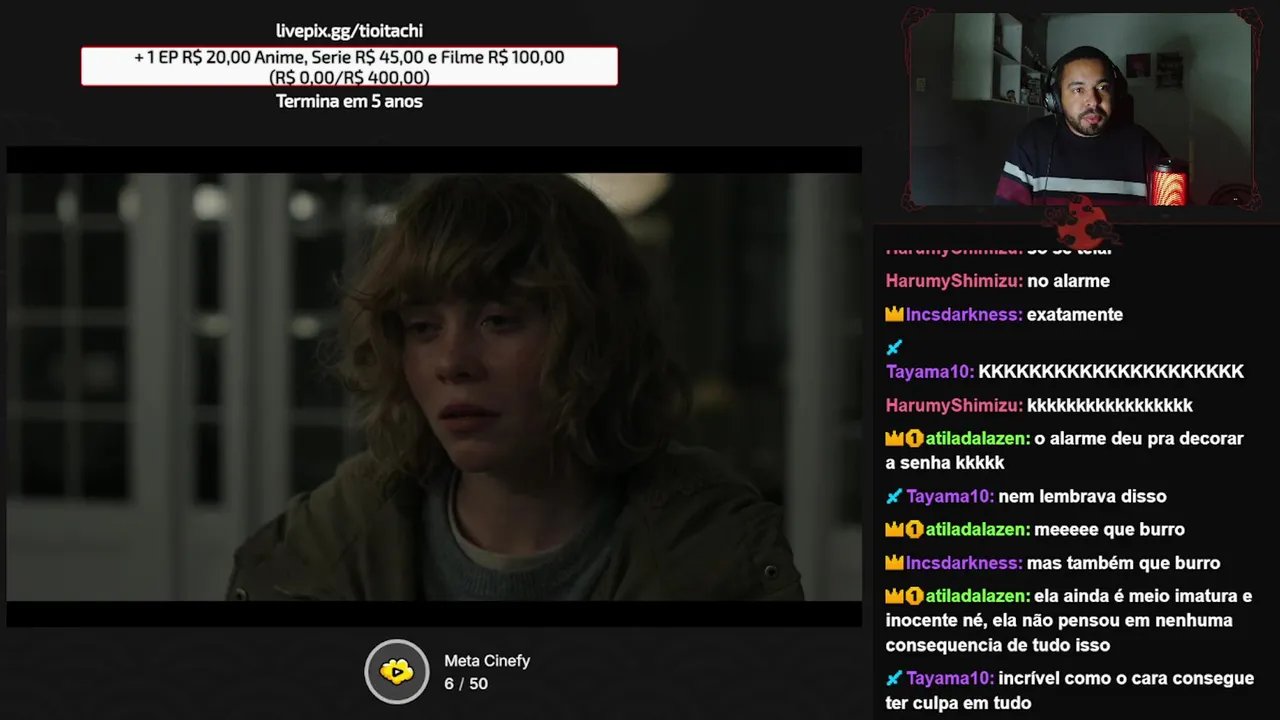This screenshot has width=1280, height=720.
Task: Click crown badge beside 'o alarme deu pra decorar'
Action: click(x=894, y=438)
